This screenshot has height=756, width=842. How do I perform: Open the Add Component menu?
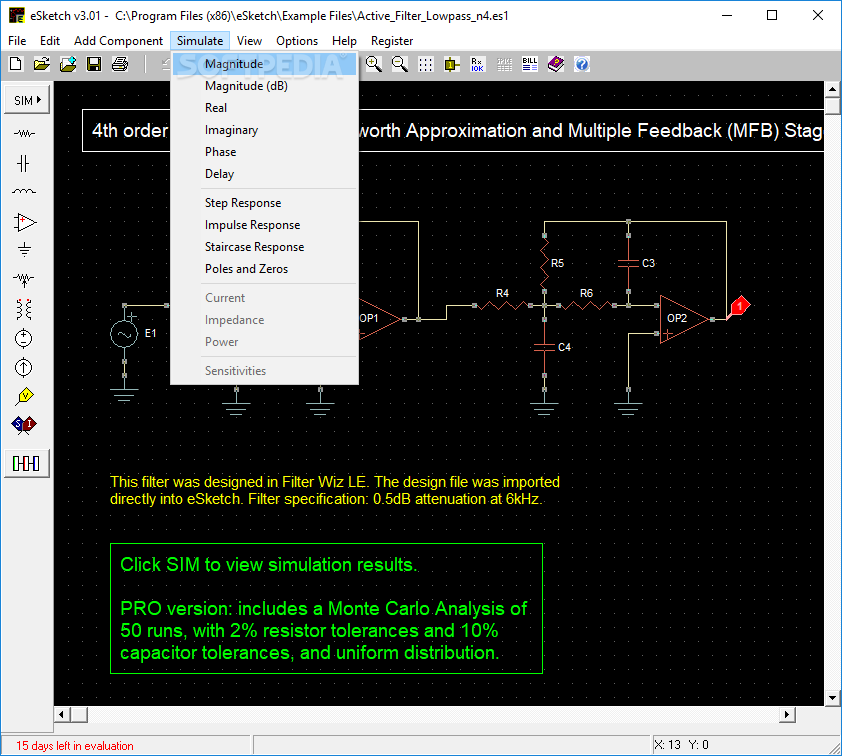[x=118, y=41]
